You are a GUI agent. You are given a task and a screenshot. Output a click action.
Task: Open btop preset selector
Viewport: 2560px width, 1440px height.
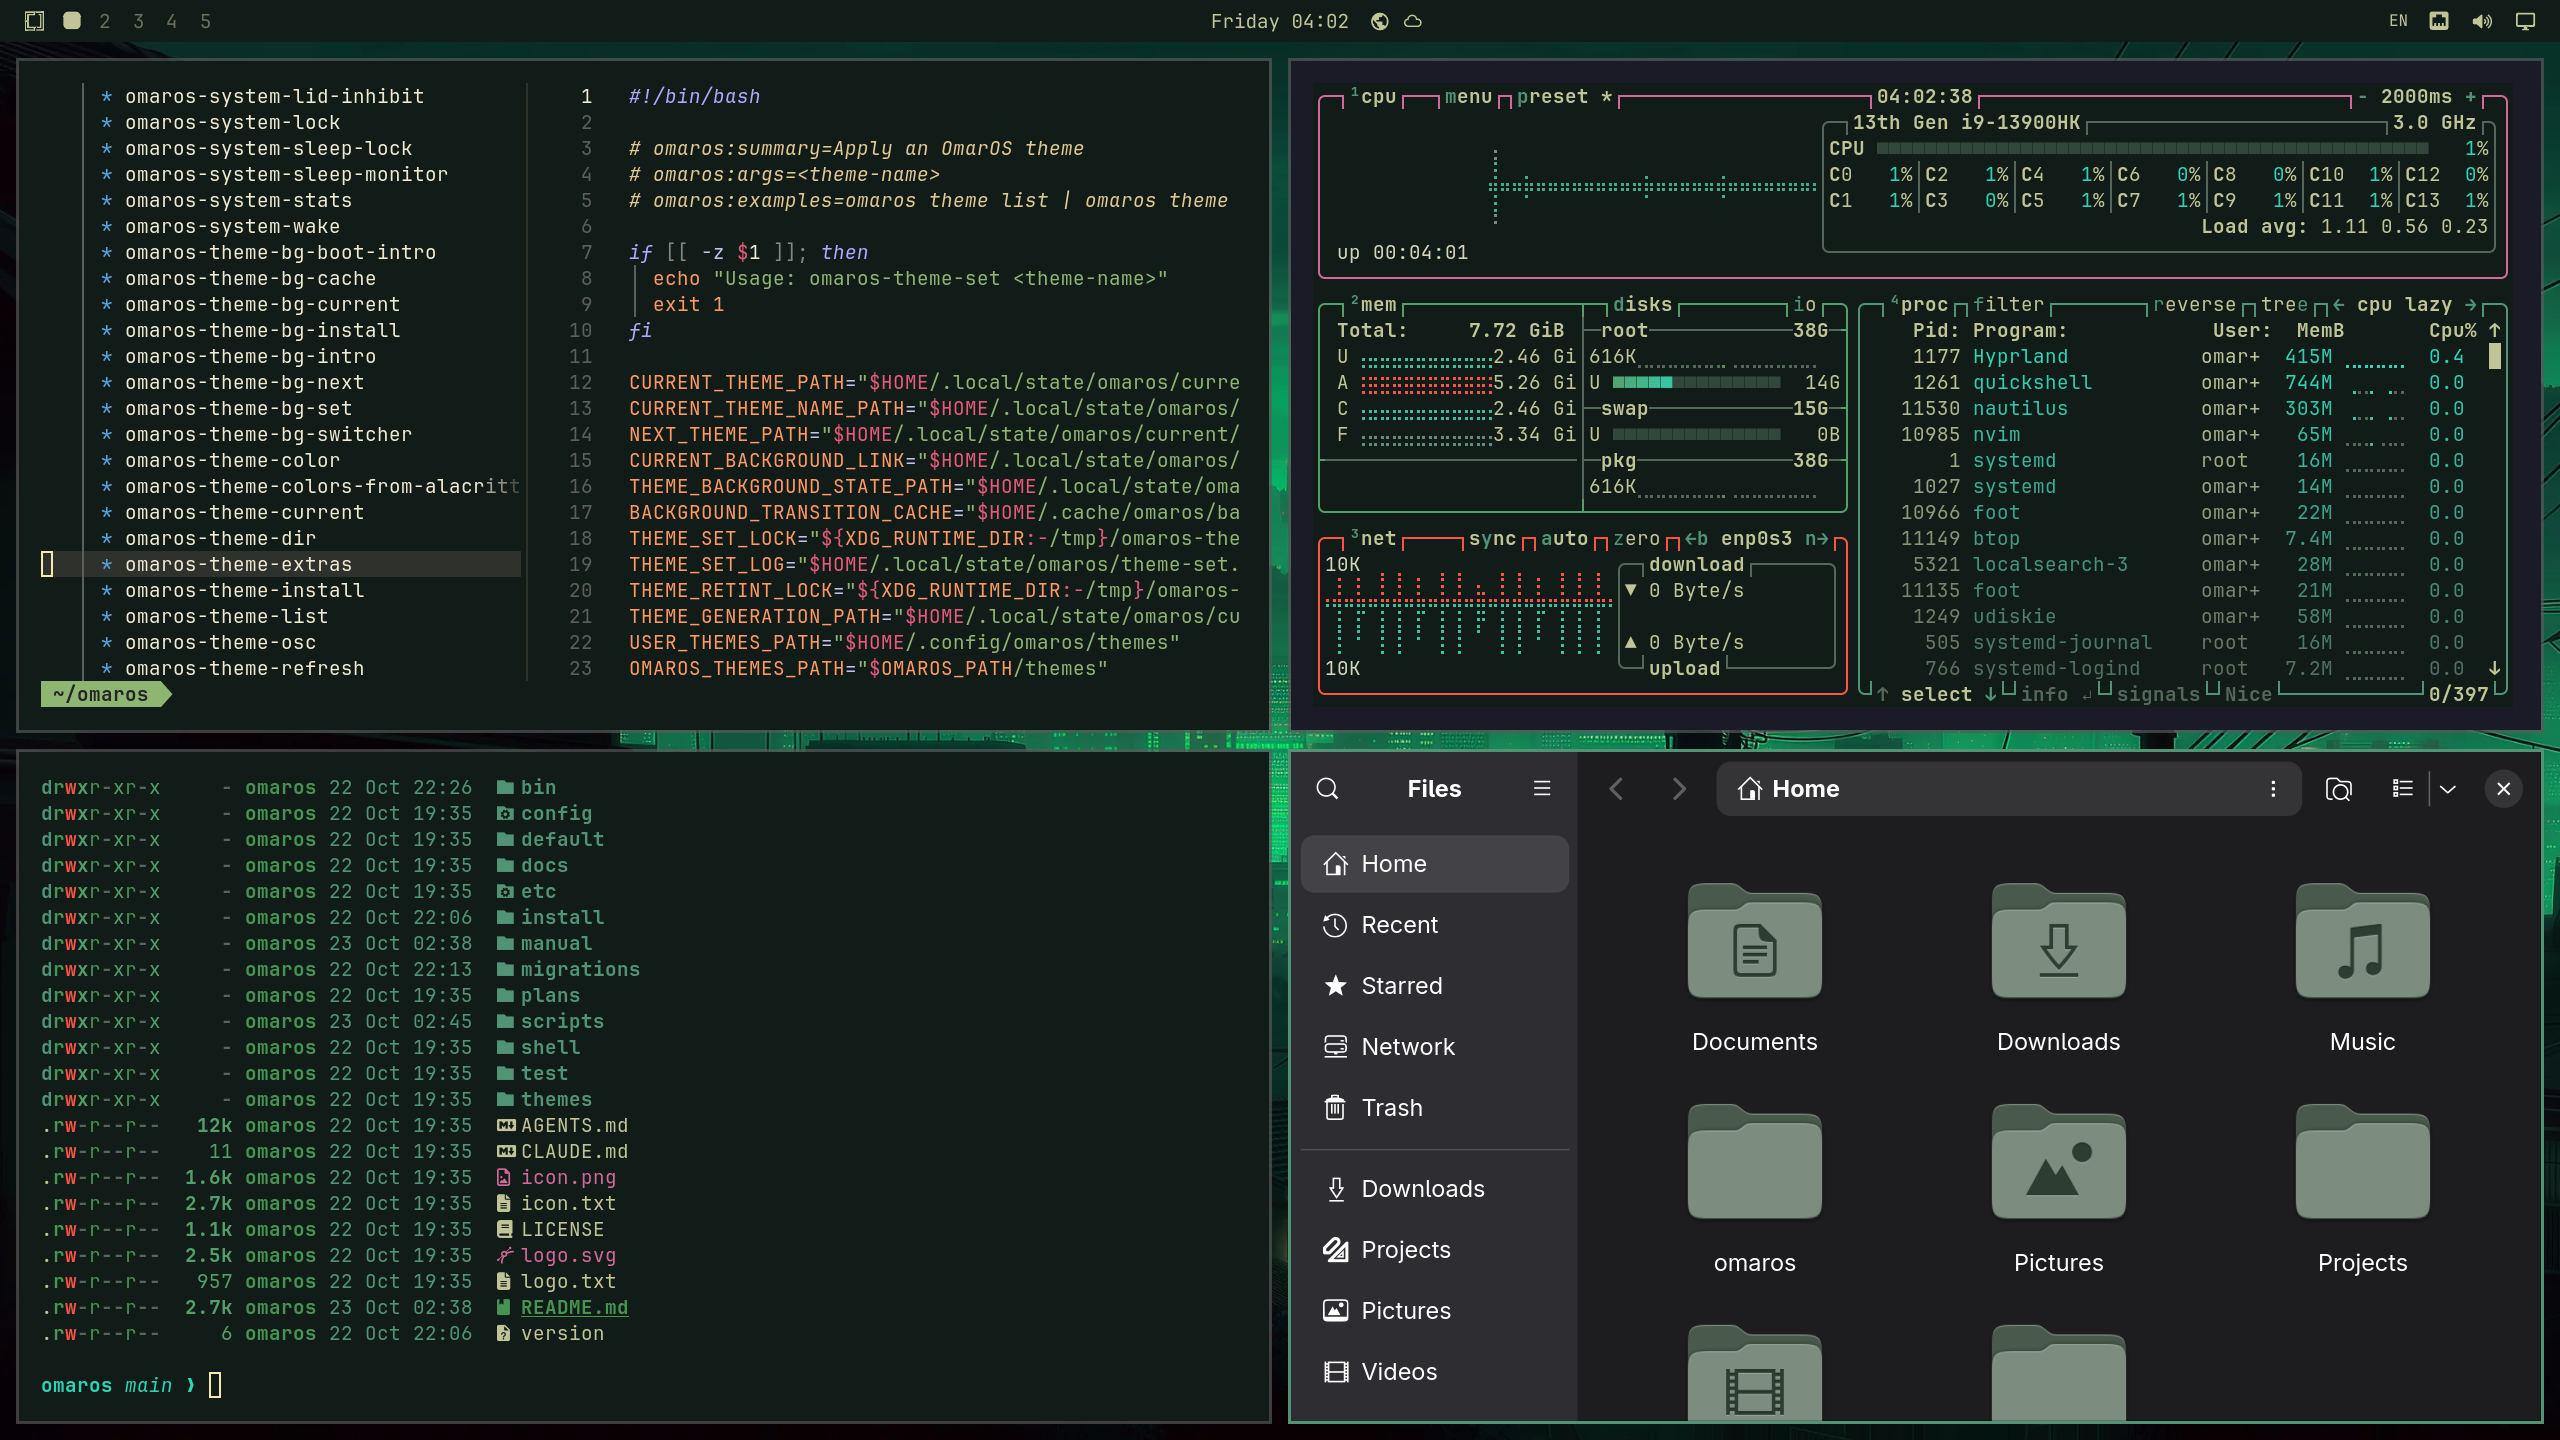click(1552, 97)
